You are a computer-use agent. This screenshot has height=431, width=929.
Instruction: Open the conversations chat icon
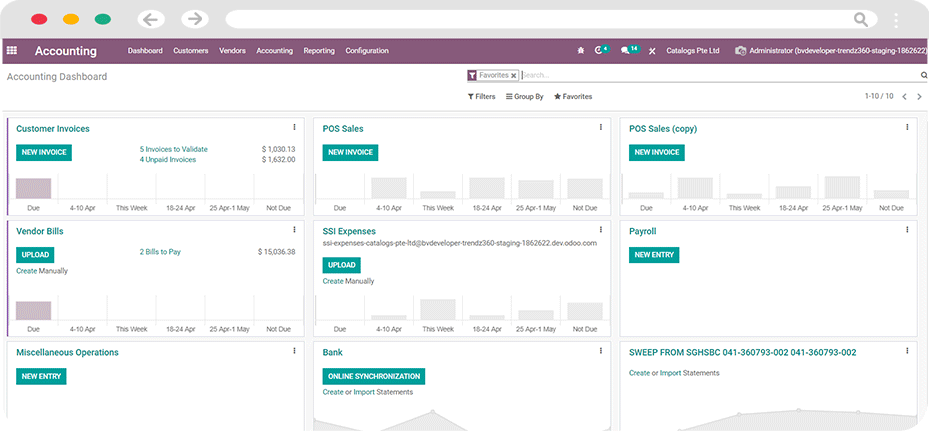[x=624, y=51]
